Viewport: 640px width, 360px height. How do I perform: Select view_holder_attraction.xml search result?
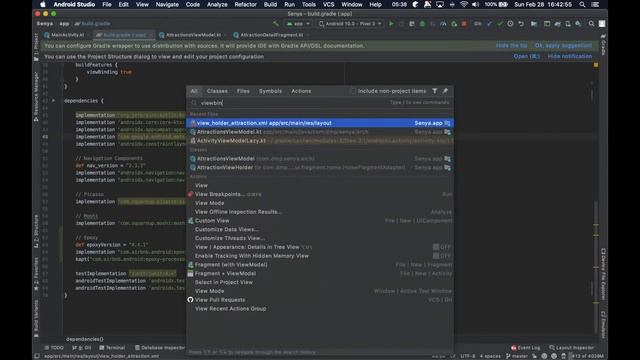320,123
